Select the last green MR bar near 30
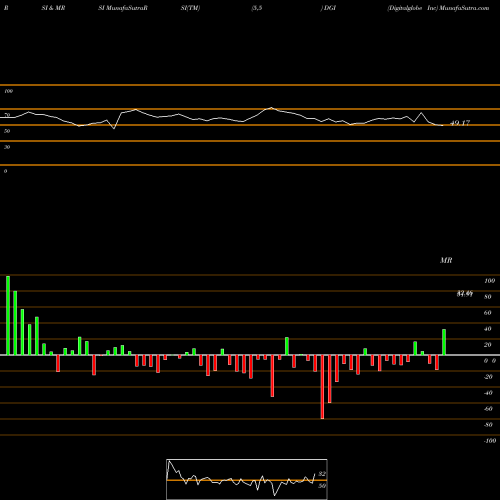The width and height of the screenshot is (500, 500). 444,342
